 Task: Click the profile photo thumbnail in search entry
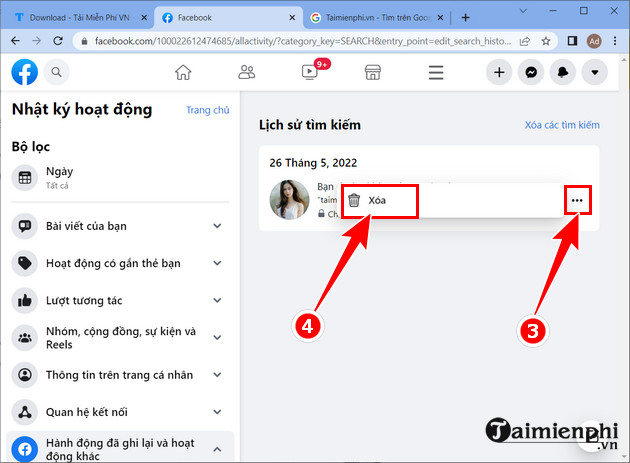click(x=289, y=199)
